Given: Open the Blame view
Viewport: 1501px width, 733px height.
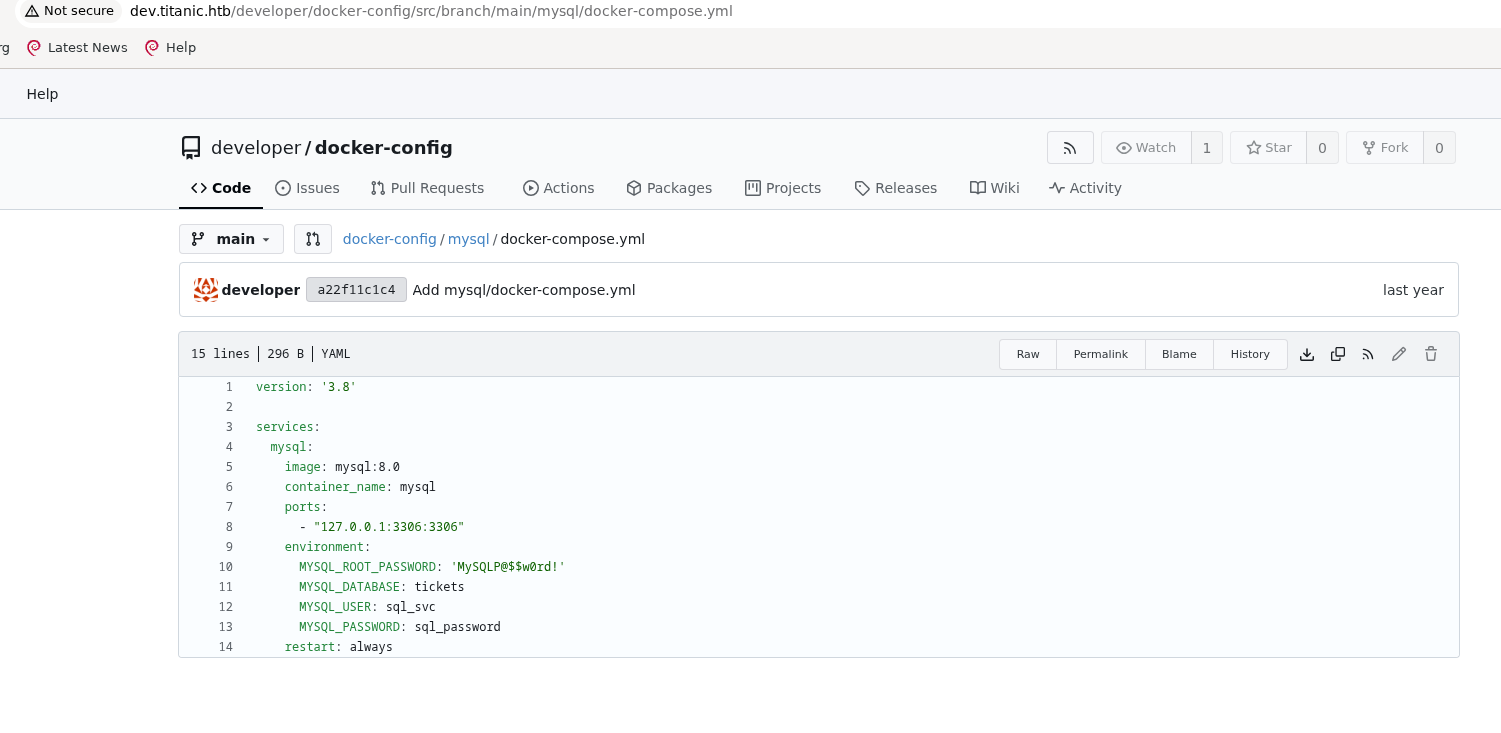Looking at the screenshot, I should coord(1179,354).
